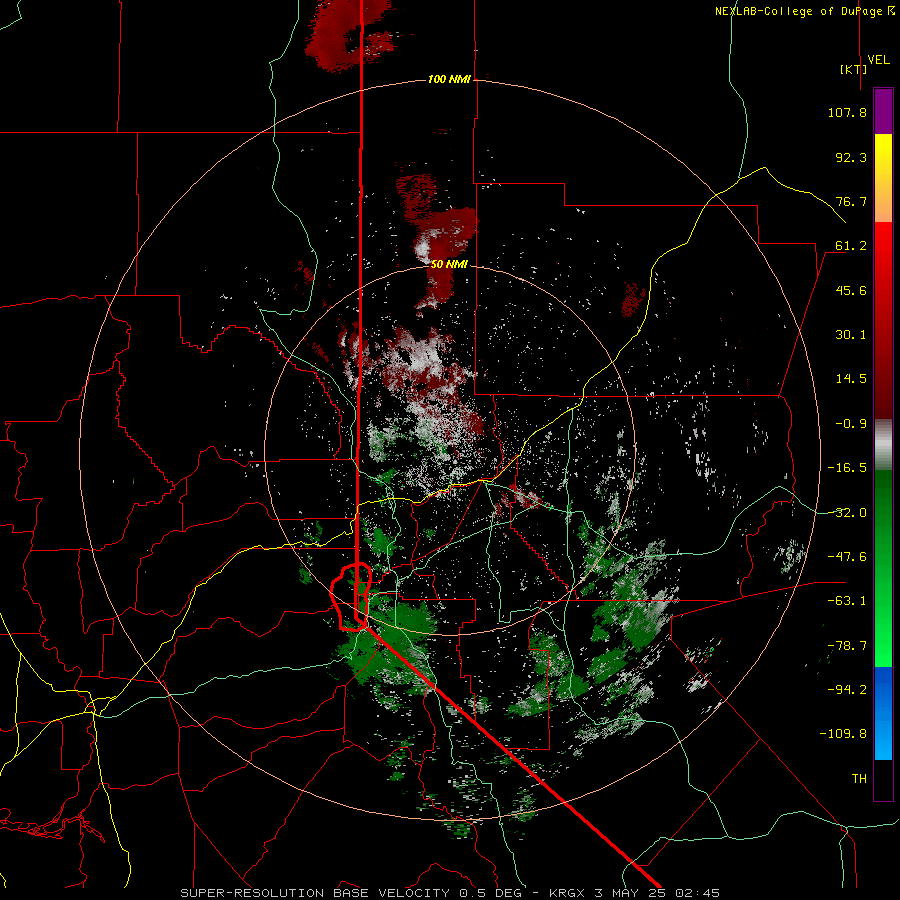Click the 14.5 legend value

[851, 379]
